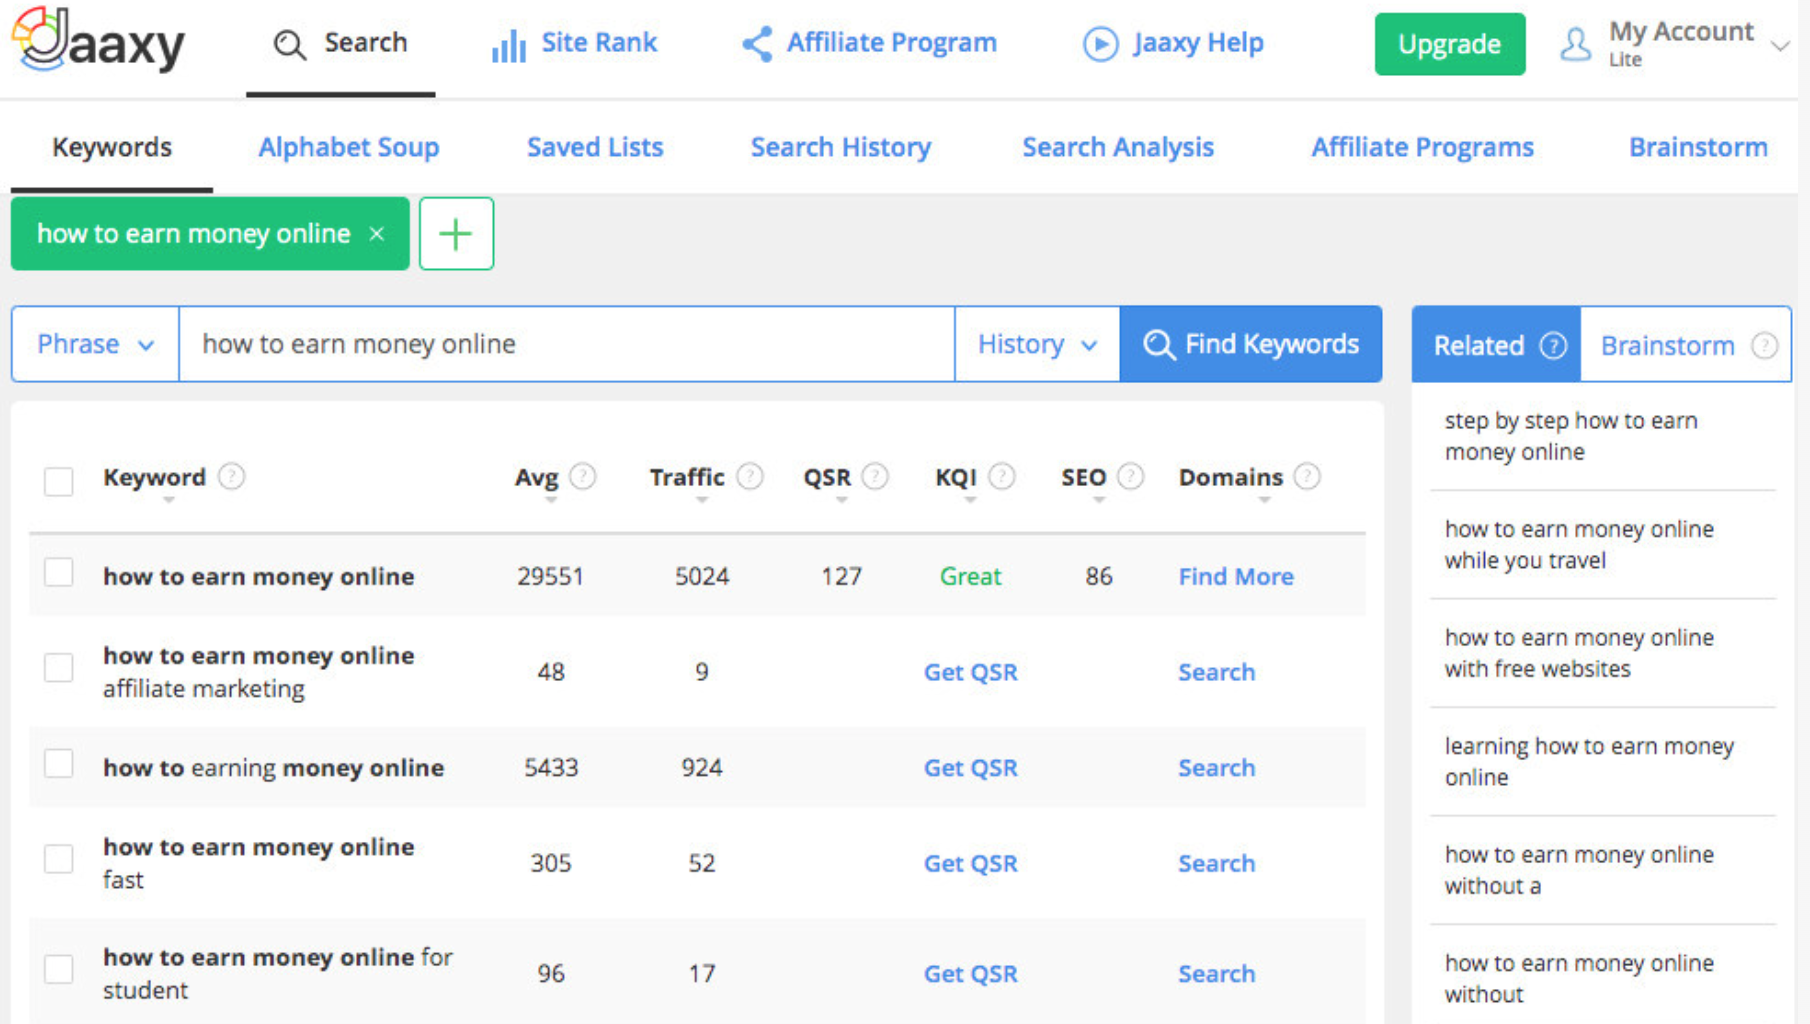Open Jaaxy Help in top navigation
The width and height of the screenshot is (1810, 1024).
coord(1174,44)
